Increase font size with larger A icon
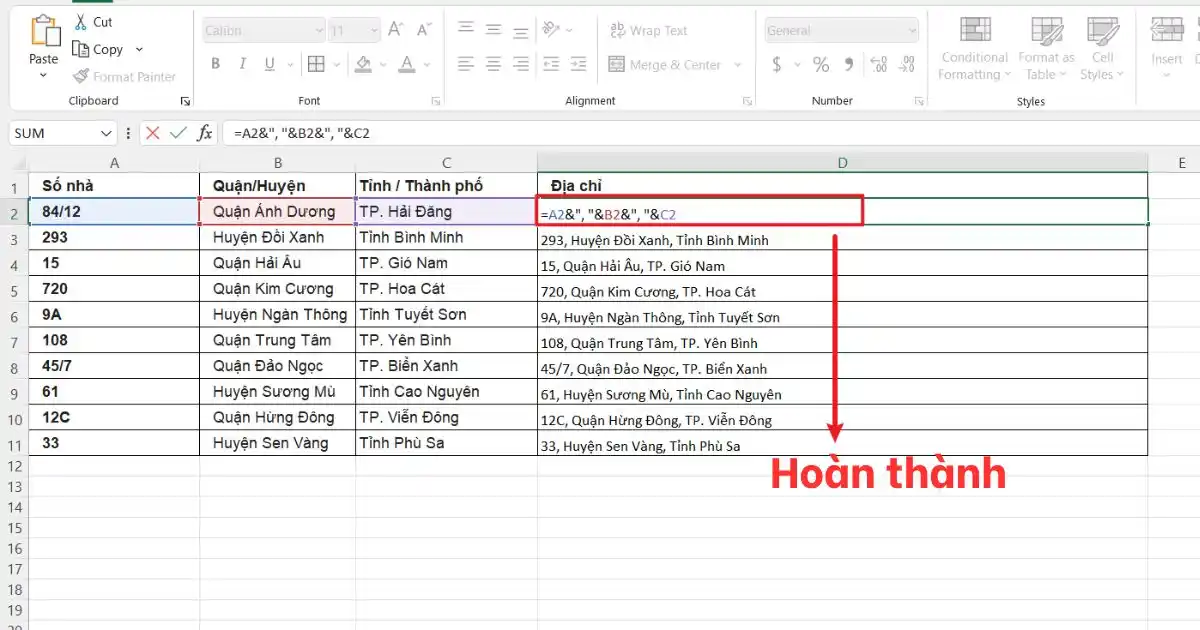 tap(396, 31)
